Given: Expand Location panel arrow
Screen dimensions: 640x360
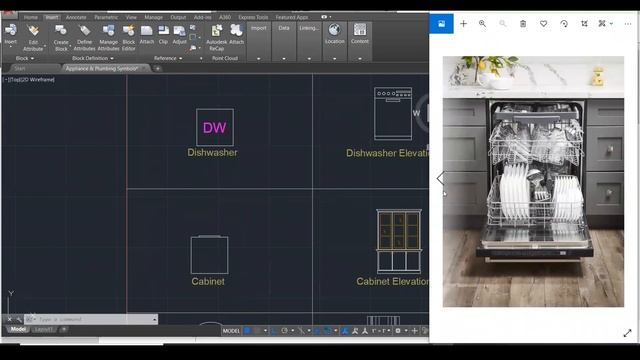Looking at the screenshot, I should point(334,59).
